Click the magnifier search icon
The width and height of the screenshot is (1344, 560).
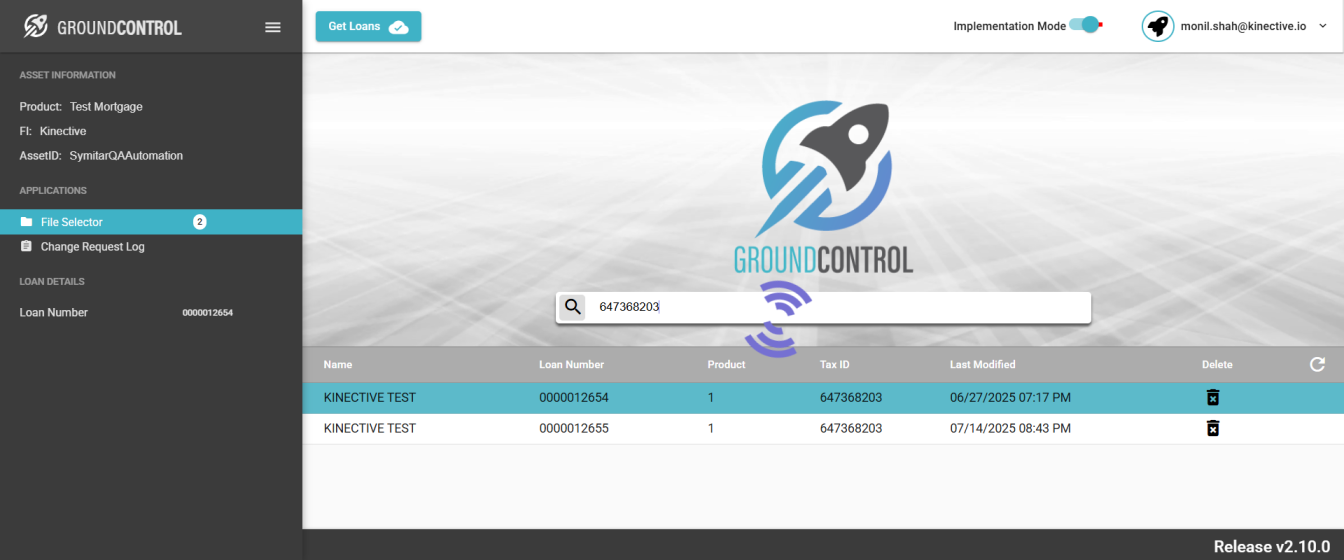(572, 307)
